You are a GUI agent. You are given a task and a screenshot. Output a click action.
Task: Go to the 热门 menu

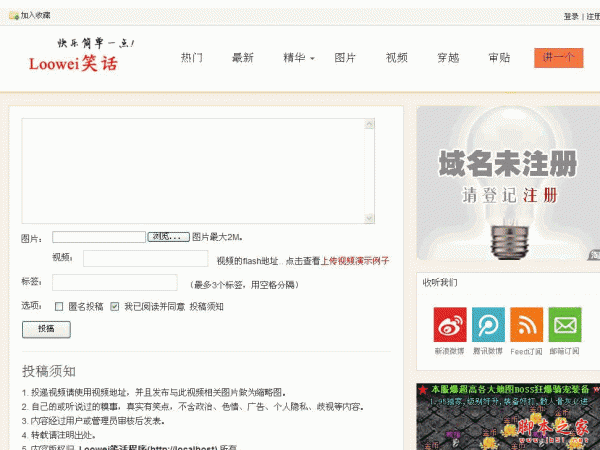pyautogui.click(x=191, y=58)
